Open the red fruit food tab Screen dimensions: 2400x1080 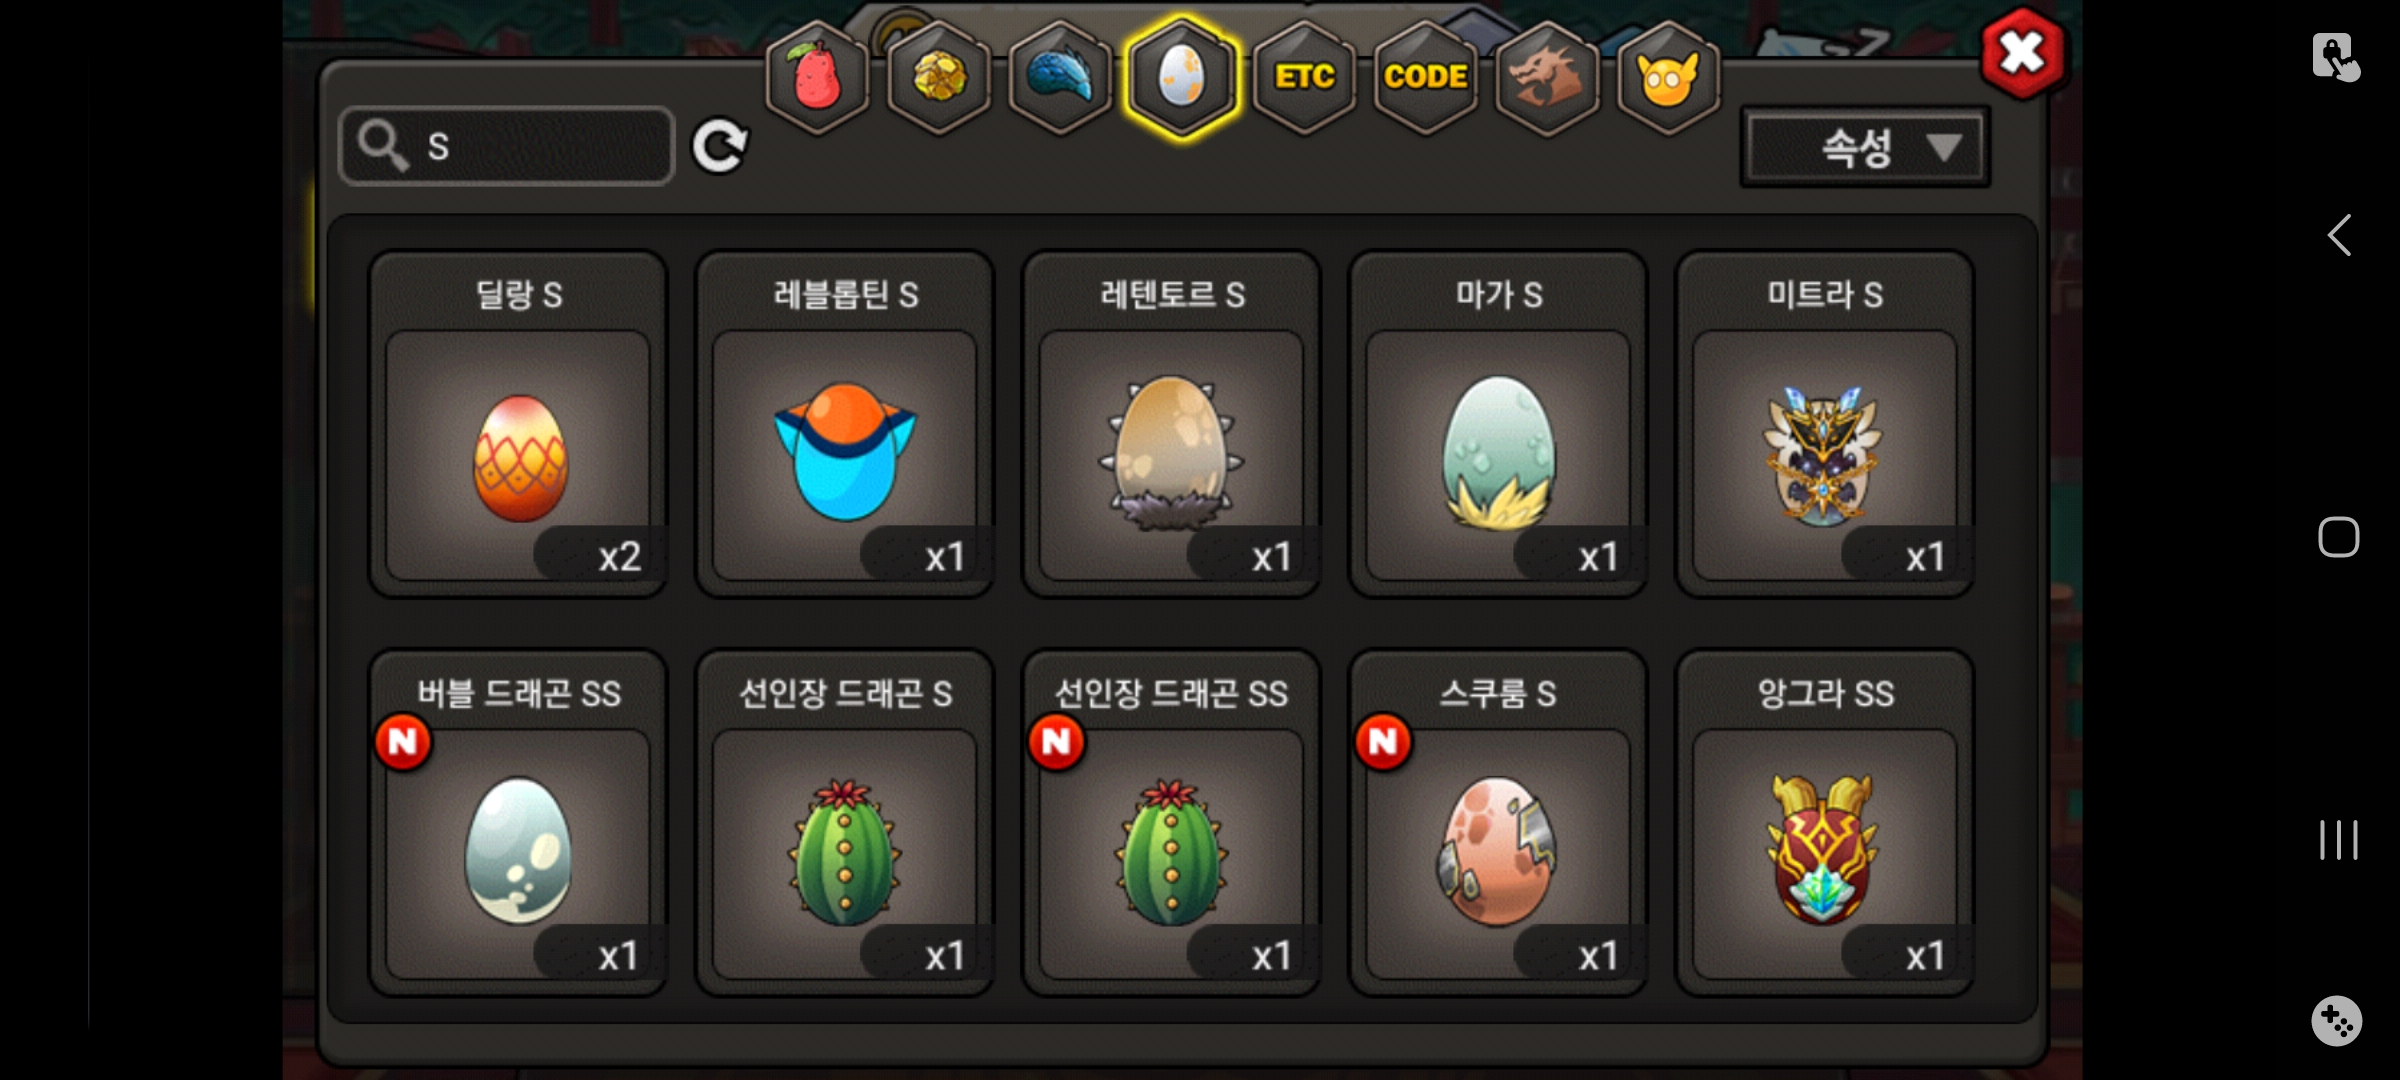click(817, 77)
